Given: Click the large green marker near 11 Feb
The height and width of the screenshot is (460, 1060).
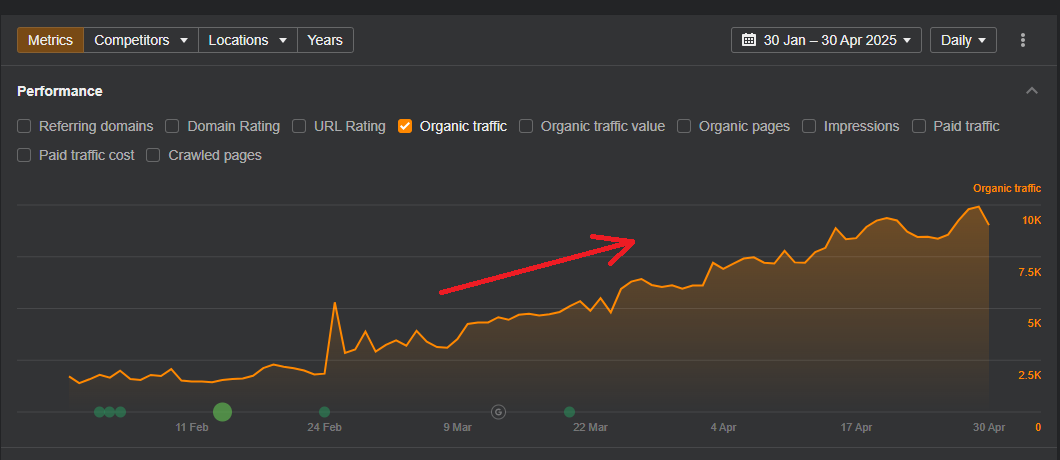Looking at the screenshot, I should 222,411.
